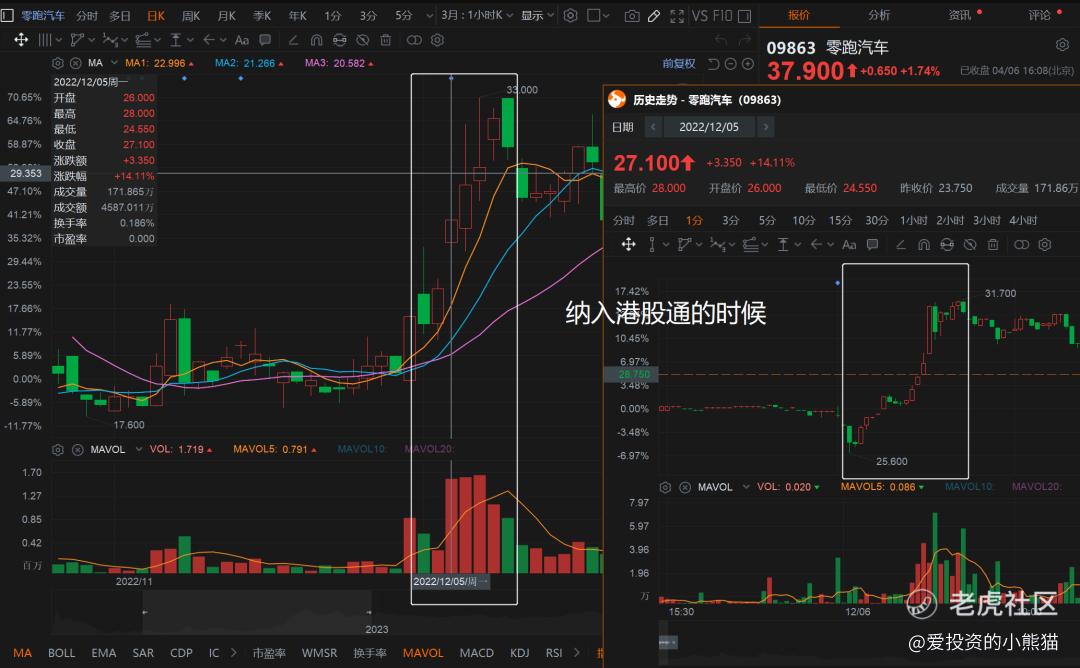This screenshot has height=668, width=1080.
Task: Add a comment bubble note in main toolbar
Action: (265, 40)
